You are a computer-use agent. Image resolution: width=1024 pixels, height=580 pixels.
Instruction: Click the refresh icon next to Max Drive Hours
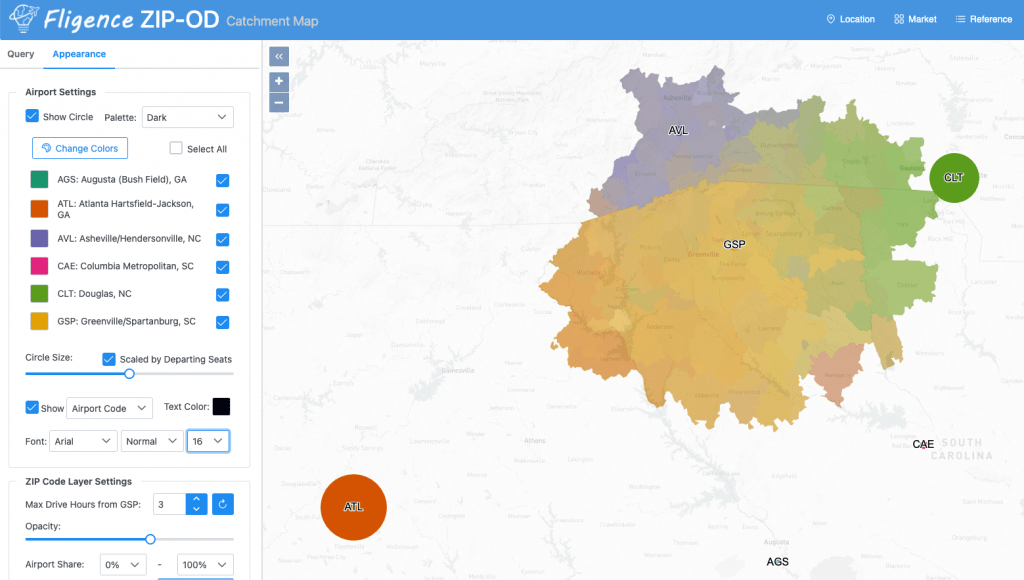click(223, 504)
